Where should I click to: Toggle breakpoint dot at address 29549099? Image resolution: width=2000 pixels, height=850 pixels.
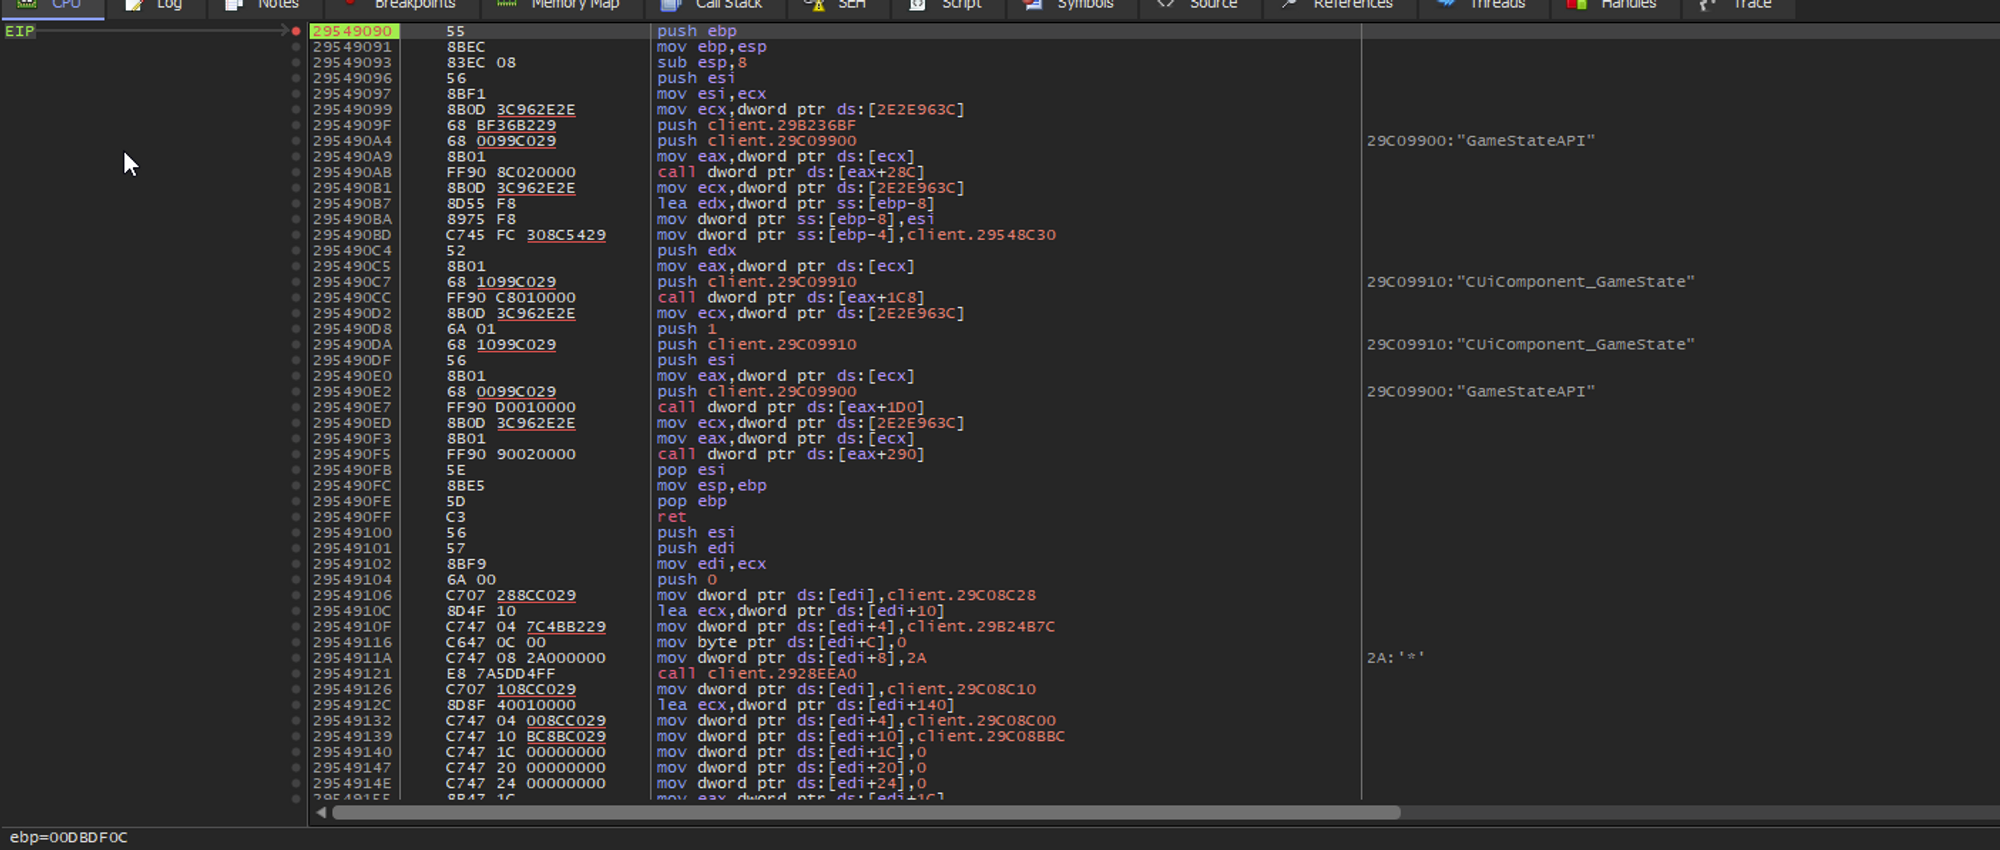[296, 110]
